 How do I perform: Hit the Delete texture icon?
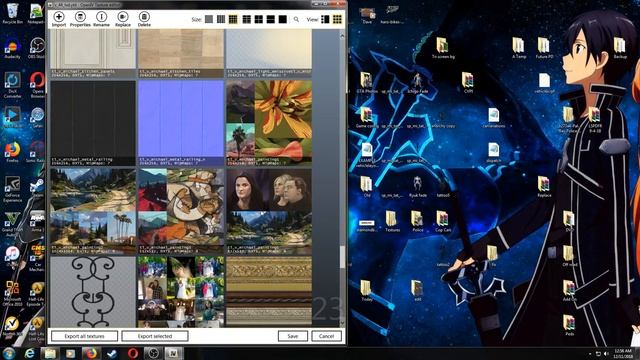point(144,19)
